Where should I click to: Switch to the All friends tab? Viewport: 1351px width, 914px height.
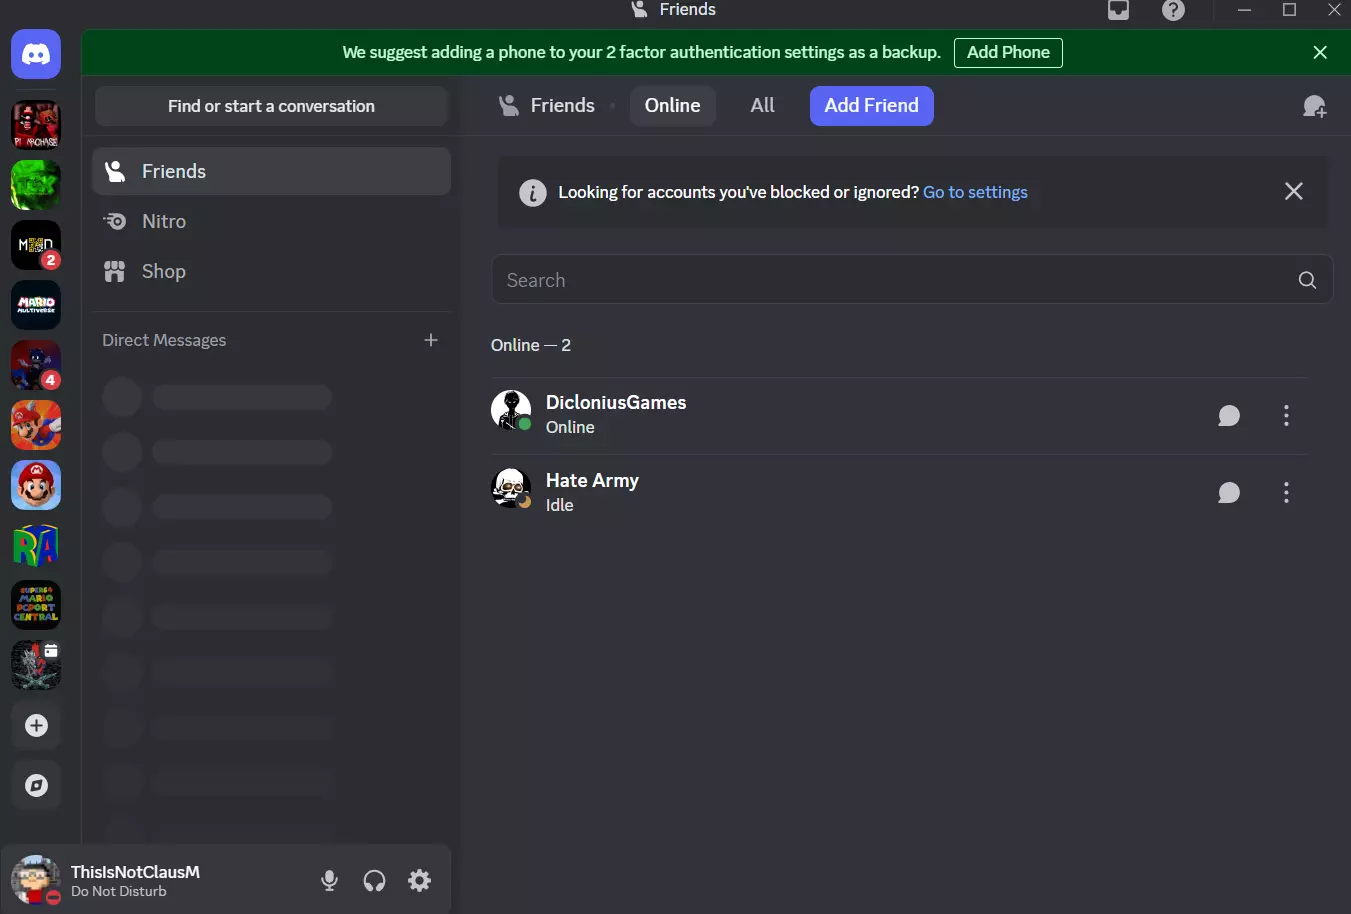762,105
